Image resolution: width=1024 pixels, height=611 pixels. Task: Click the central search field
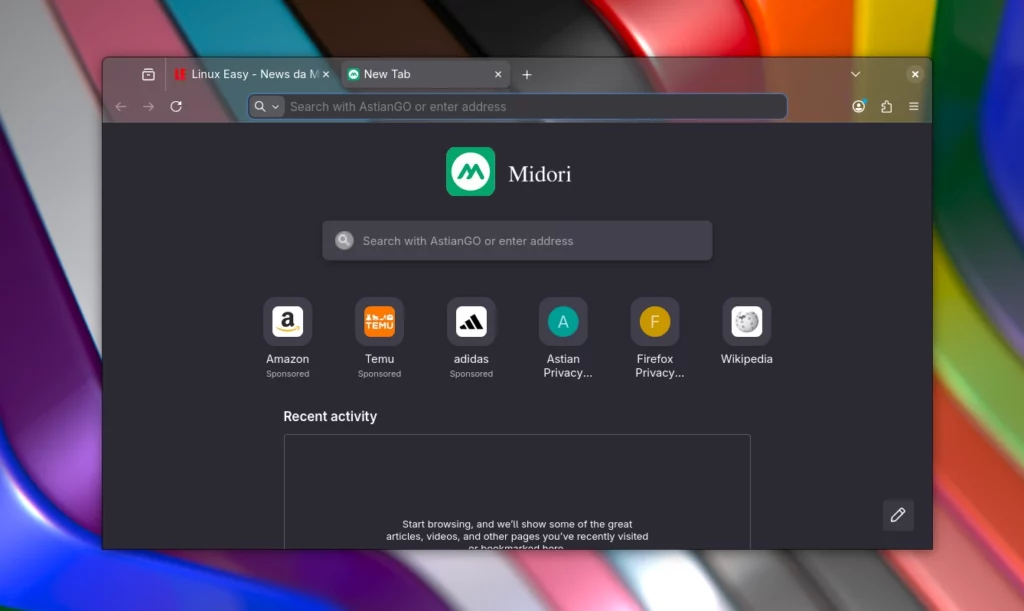coord(516,240)
